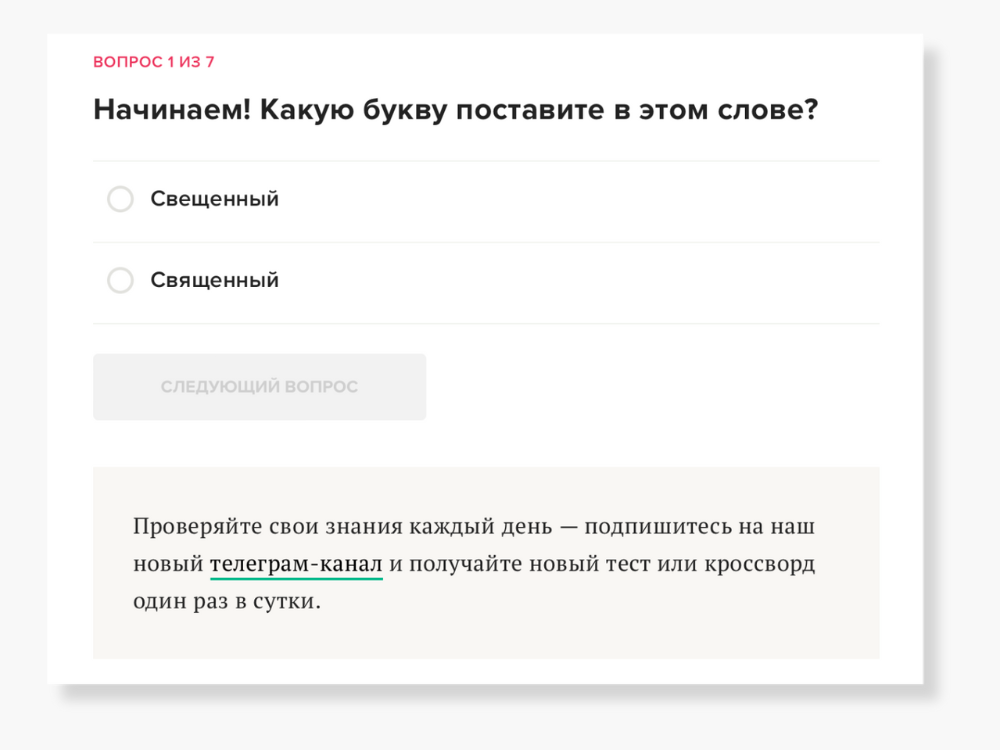Click the Вопрос 1 из 7 counter
Screen dimensions: 1000x750
[153, 62]
